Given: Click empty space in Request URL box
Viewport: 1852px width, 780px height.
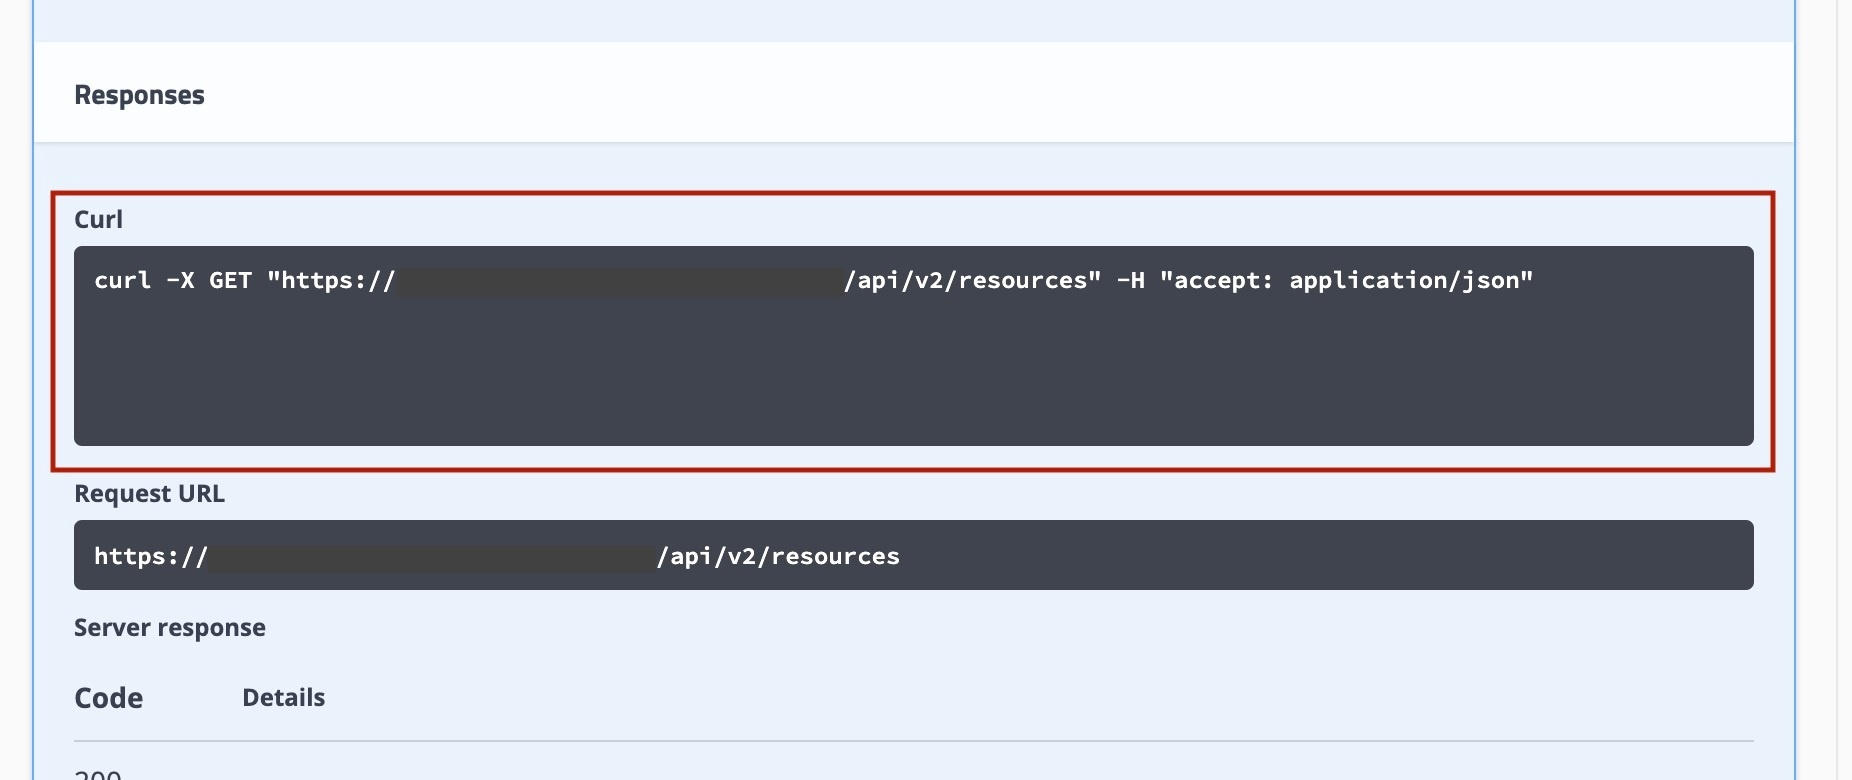Looking at the screenshot, I should (x=1300, y=556).
